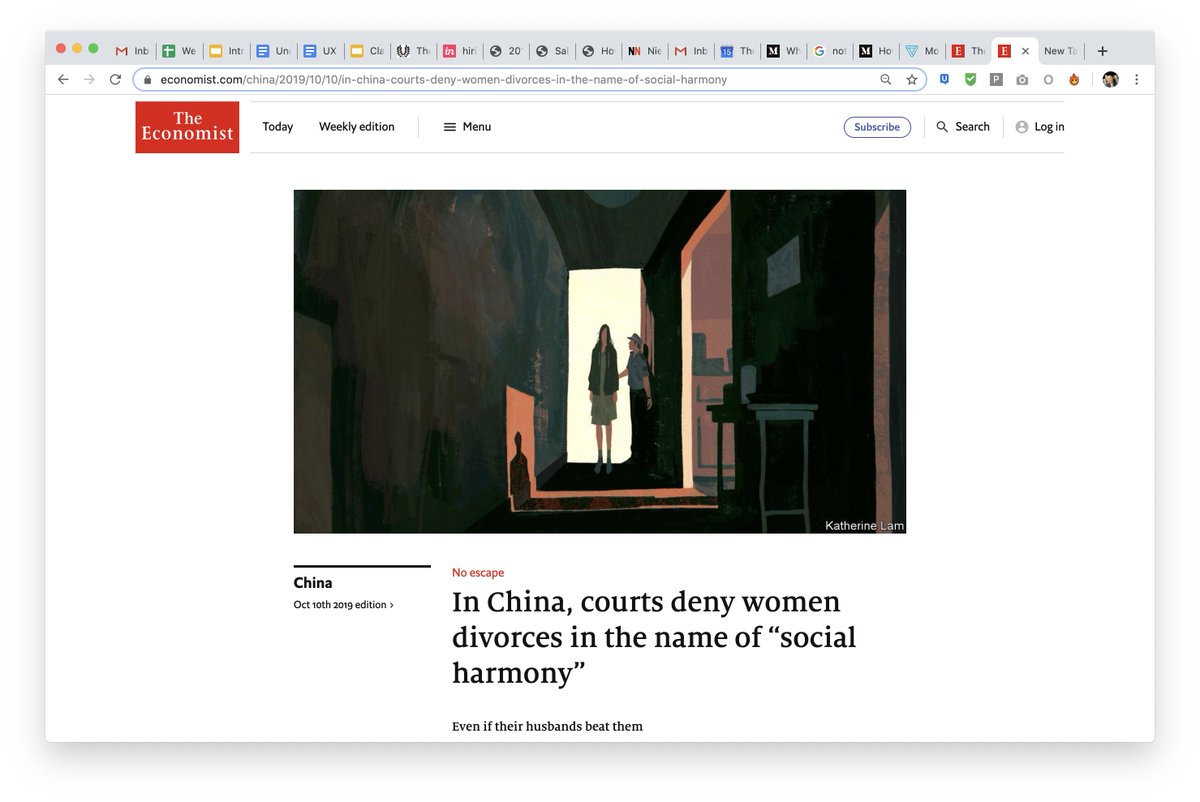Open a new tab with plus icon
The height and width of the screenshot is (802, 1200).
pyautogui.click(x=1102, y=51)
